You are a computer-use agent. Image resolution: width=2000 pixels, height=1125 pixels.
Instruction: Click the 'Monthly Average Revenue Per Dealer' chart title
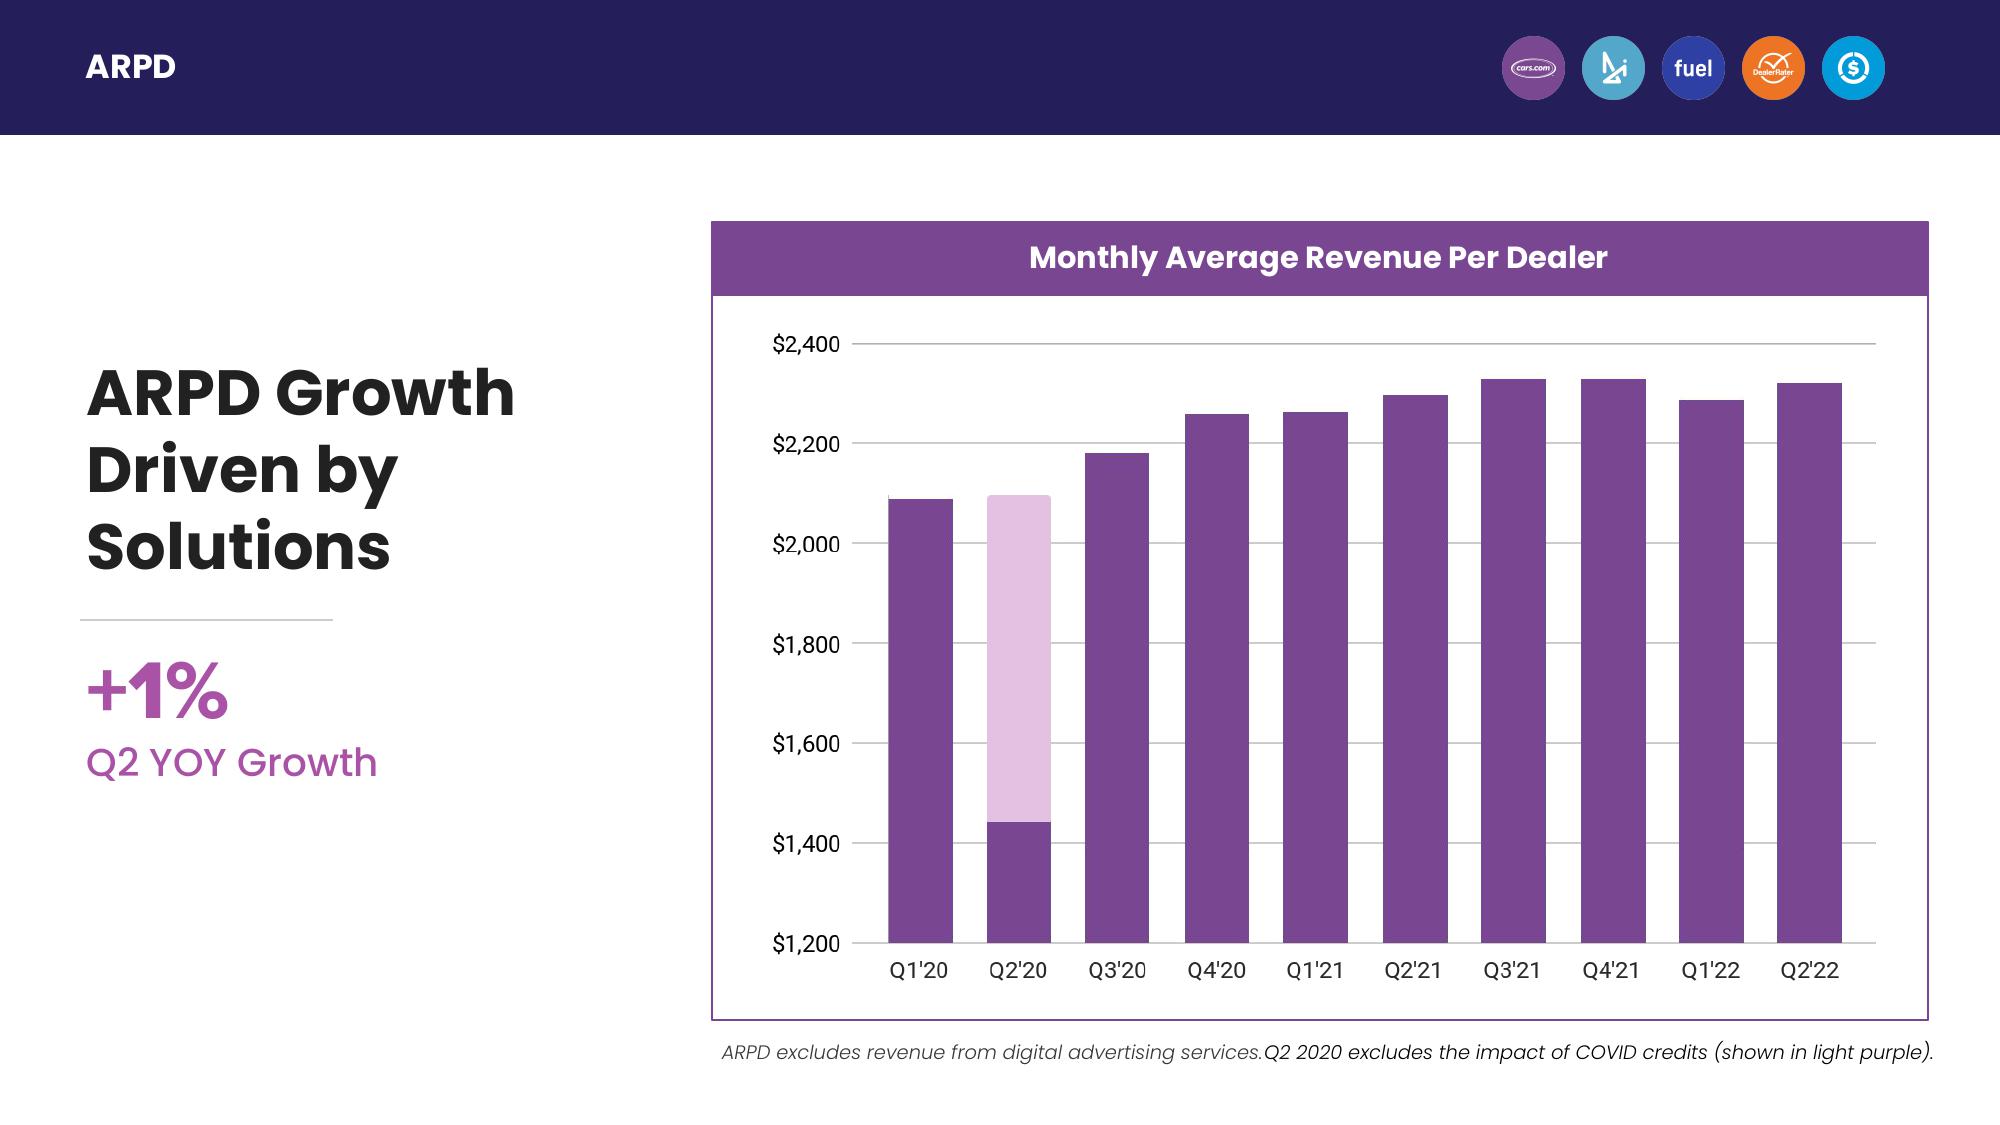point(1318,257)
